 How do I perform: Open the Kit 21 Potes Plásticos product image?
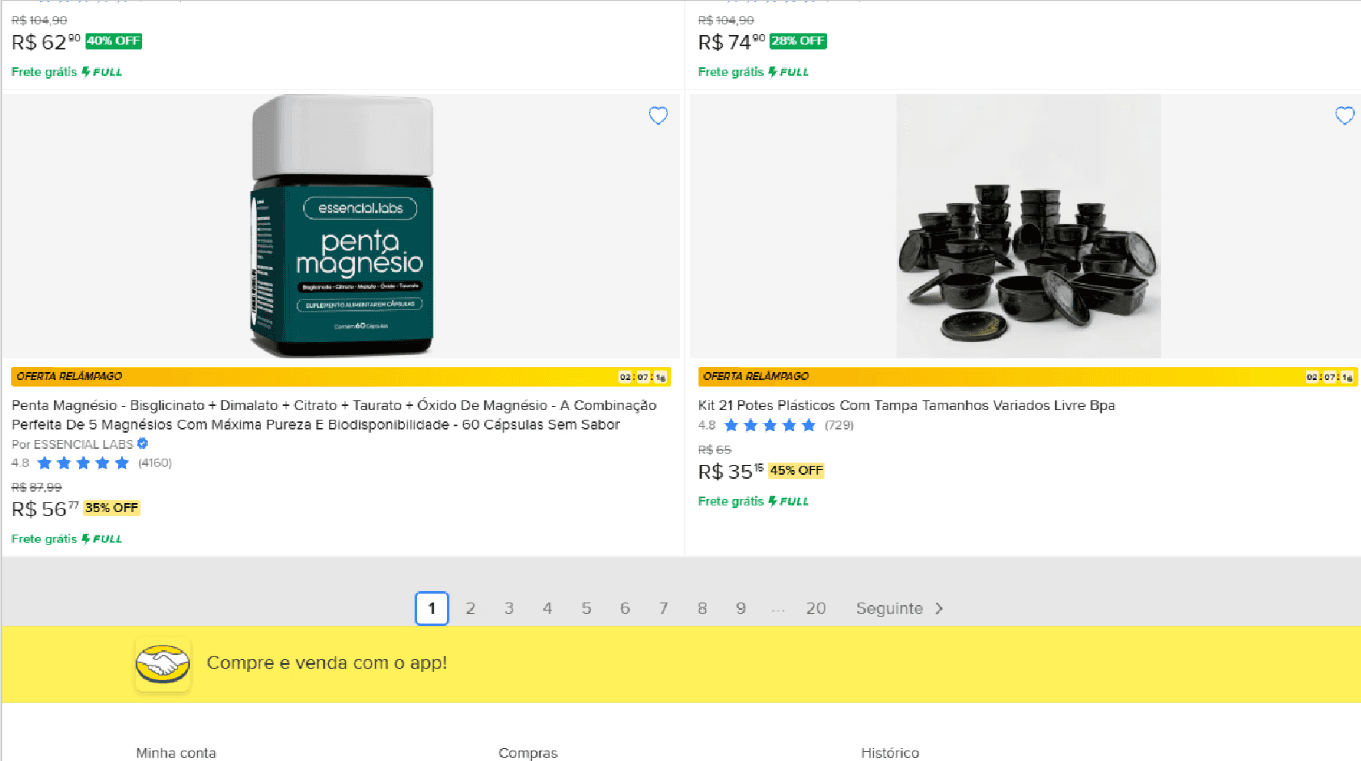[1029, 226]
